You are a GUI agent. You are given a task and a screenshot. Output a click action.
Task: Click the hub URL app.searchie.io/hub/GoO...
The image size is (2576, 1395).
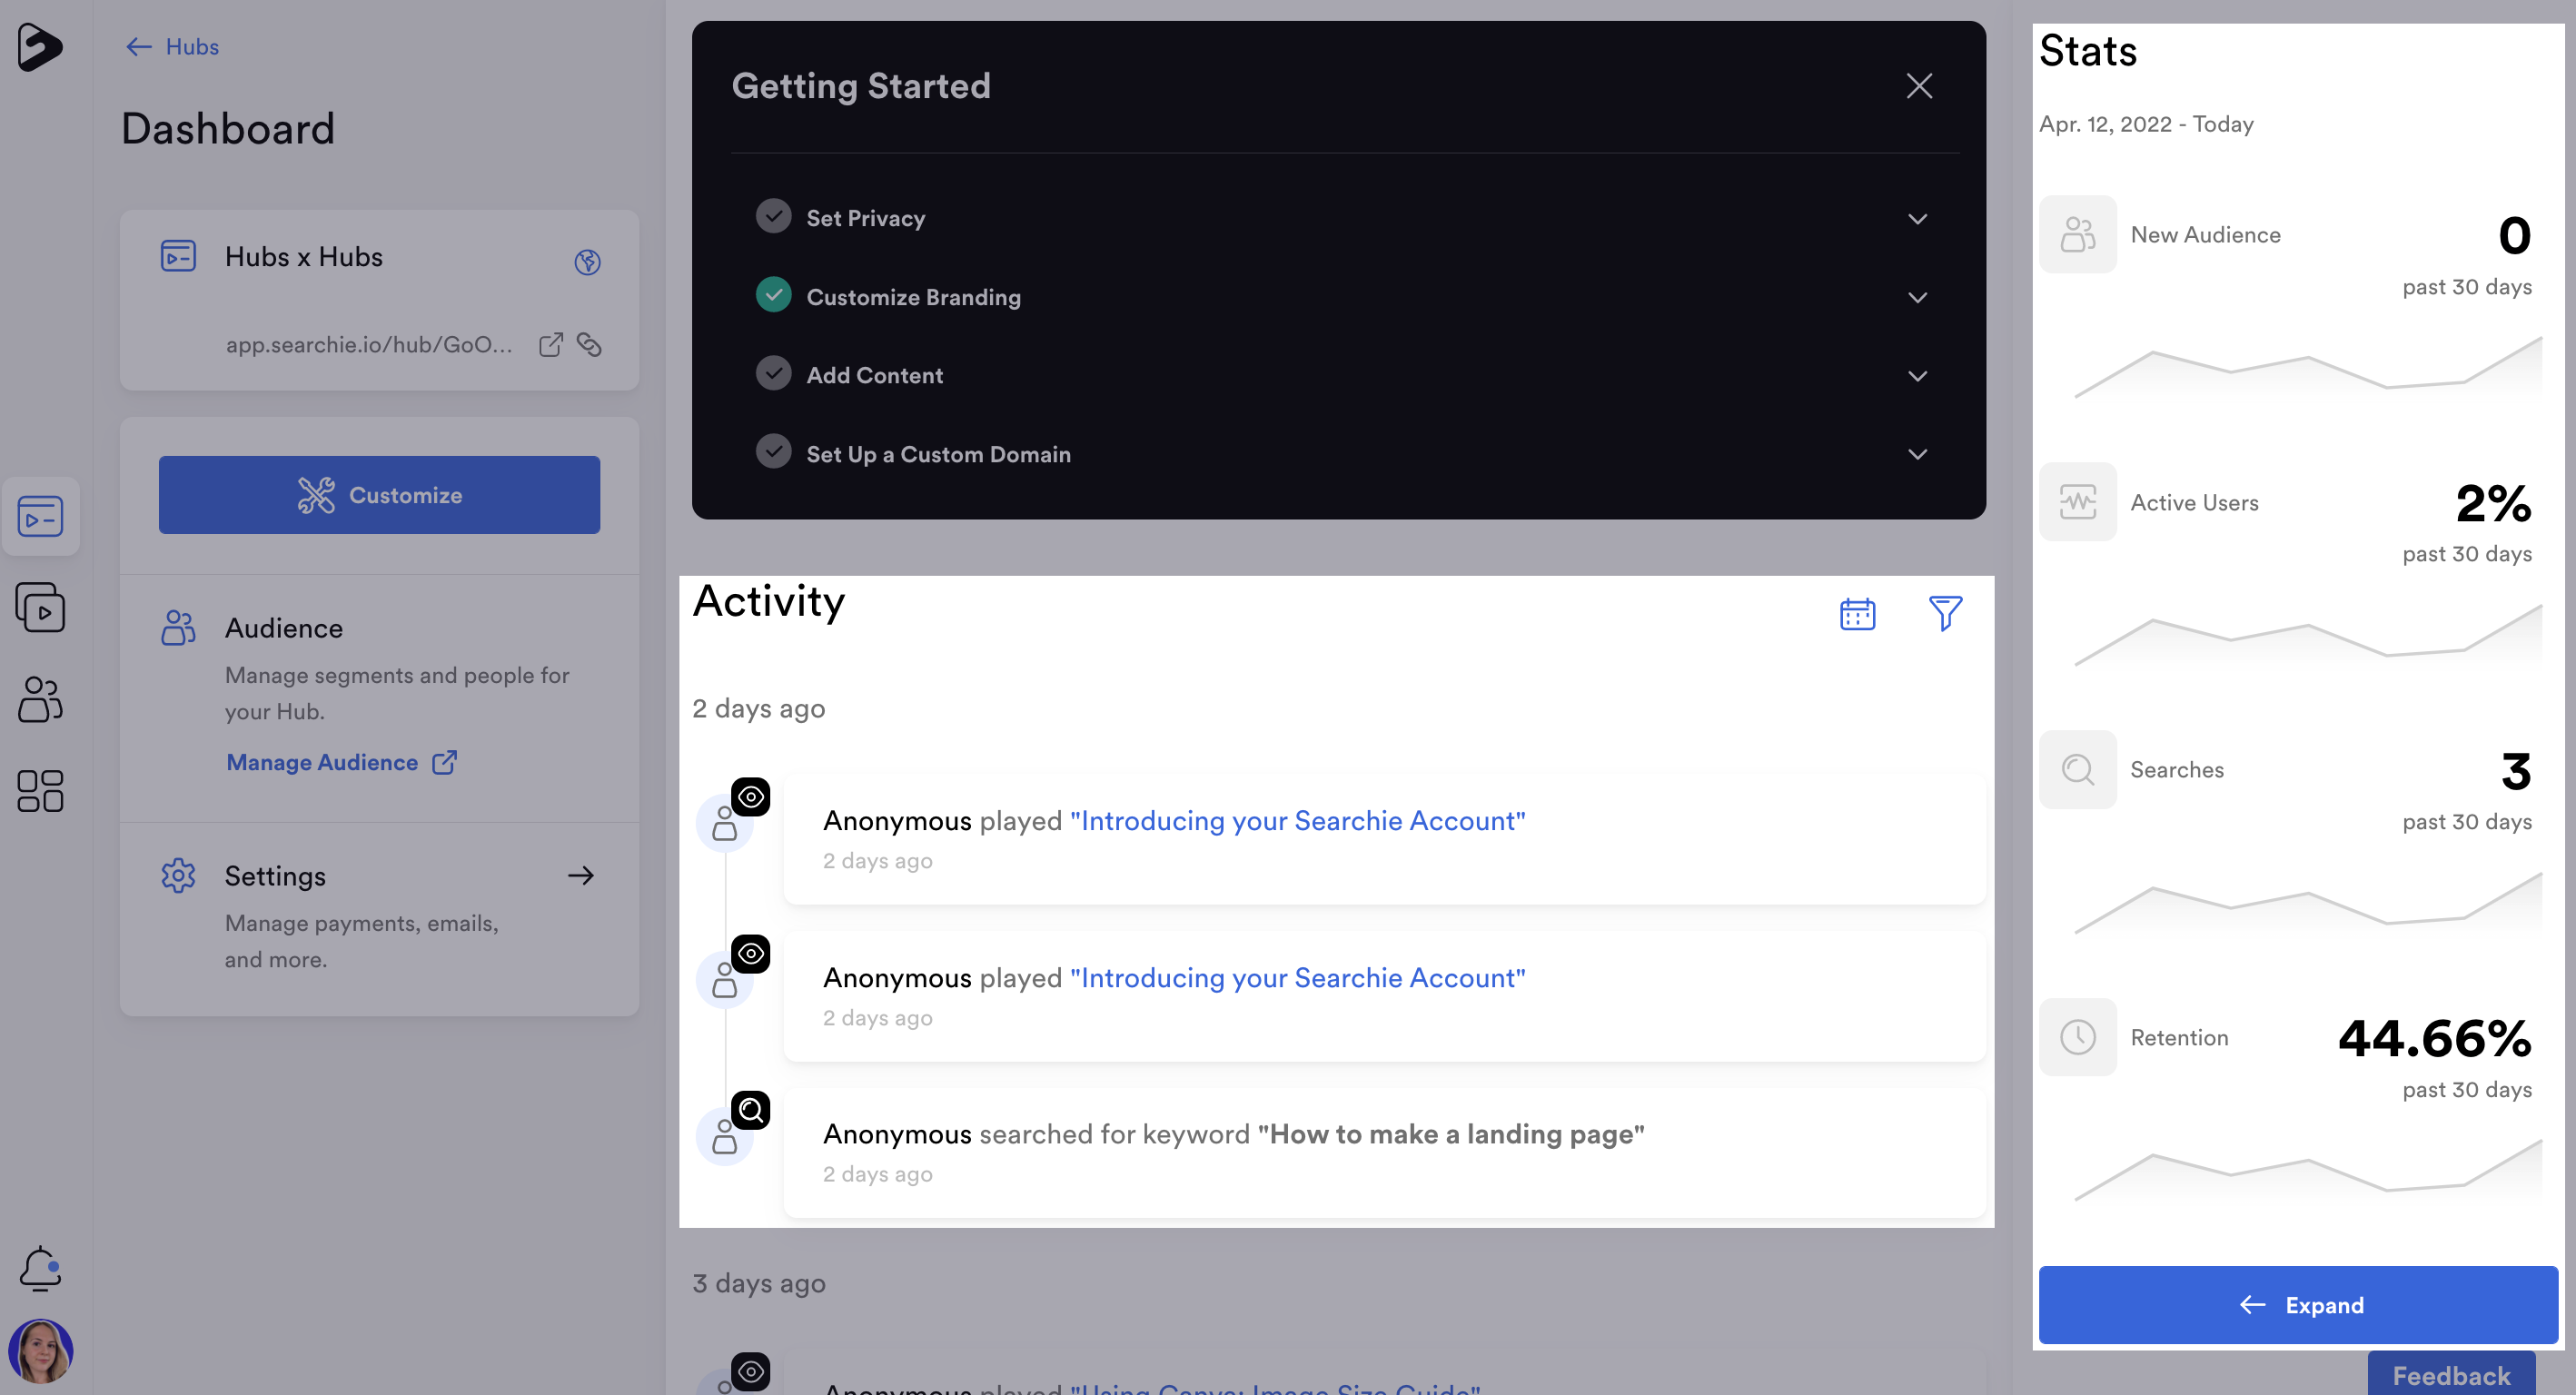pyautogui.click(x=369, y=345)
